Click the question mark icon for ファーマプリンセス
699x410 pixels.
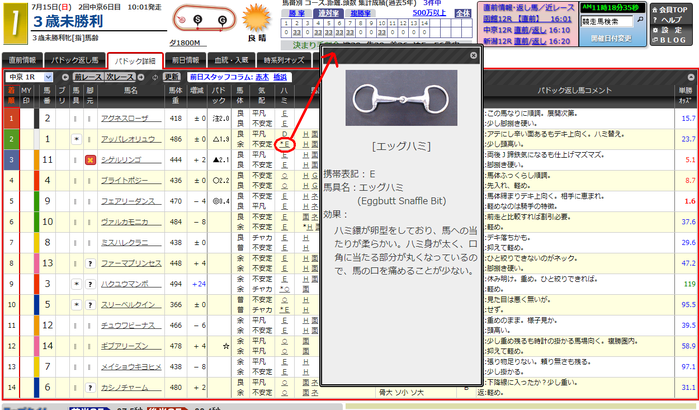(x=90, y=263)
